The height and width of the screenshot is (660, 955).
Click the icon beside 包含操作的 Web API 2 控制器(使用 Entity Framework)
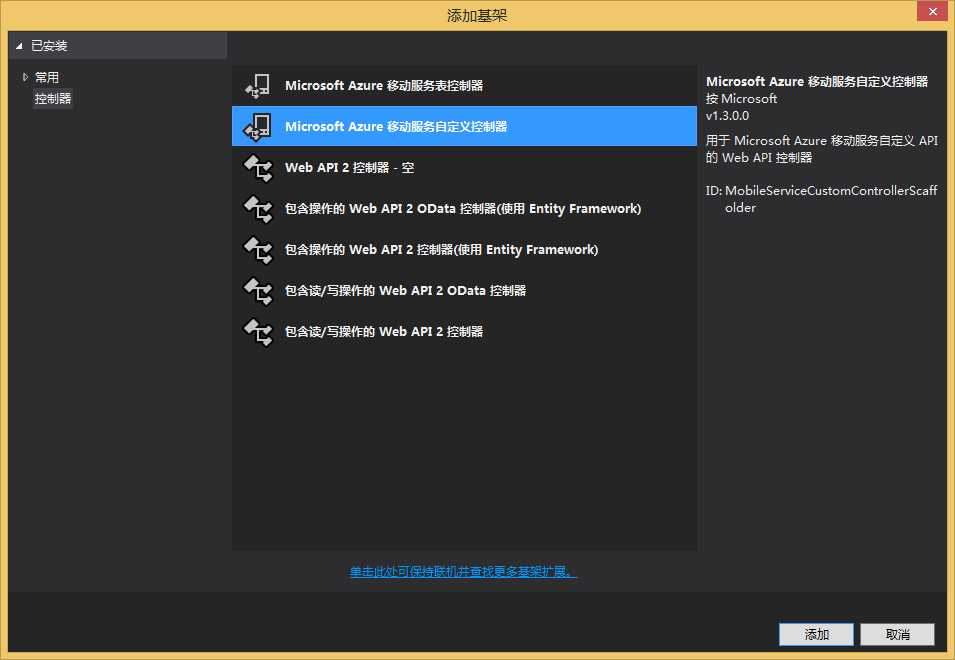(258, 250)
